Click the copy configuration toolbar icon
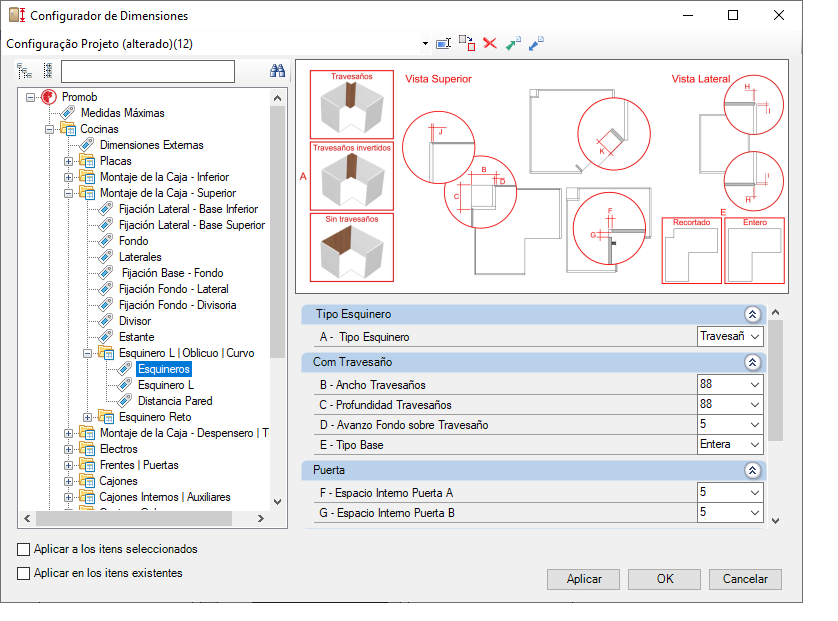 (x=467, y=43)
